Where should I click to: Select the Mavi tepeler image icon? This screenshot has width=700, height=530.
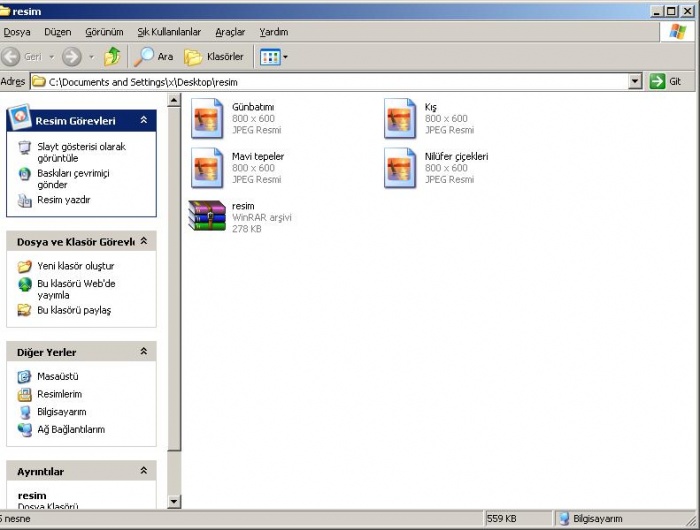tap(207, 168)
